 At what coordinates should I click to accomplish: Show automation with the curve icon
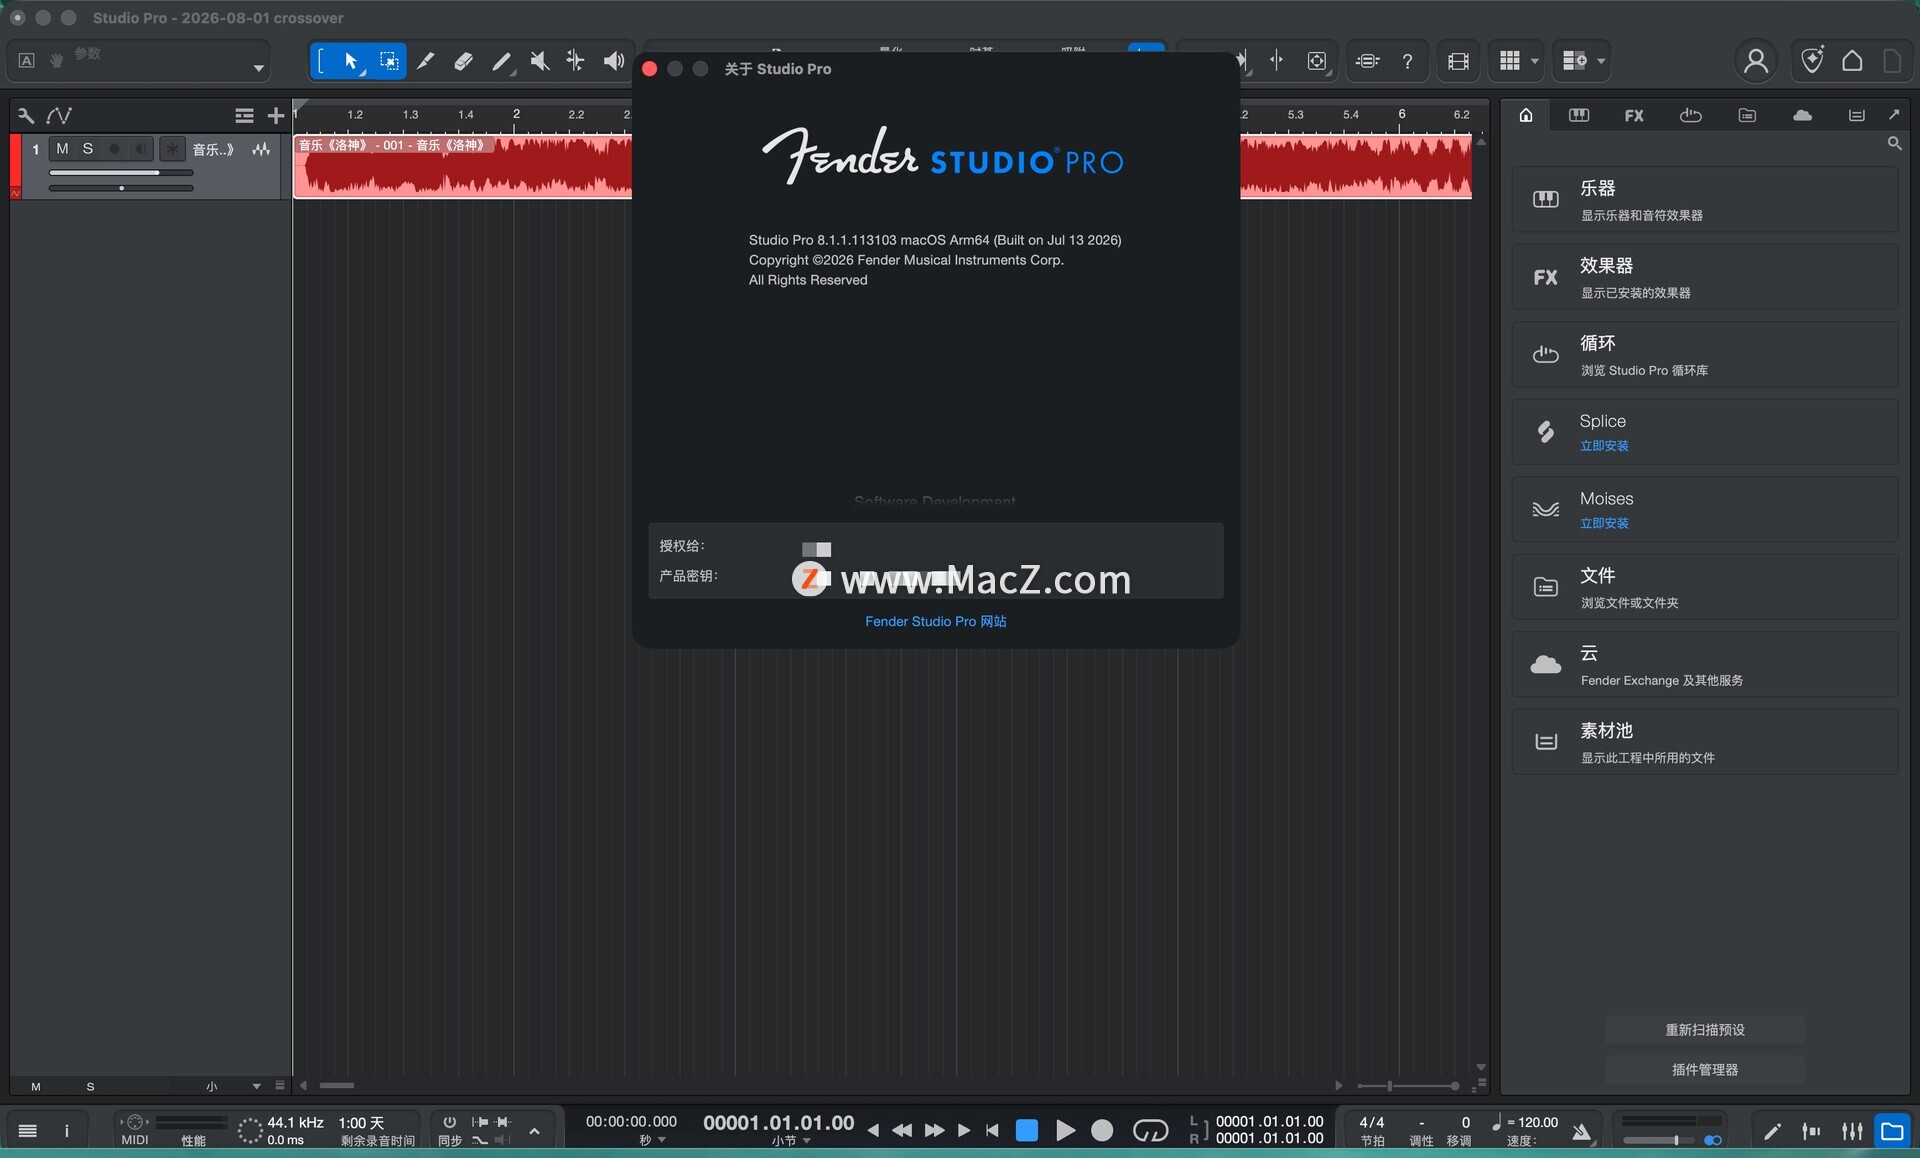60,115
